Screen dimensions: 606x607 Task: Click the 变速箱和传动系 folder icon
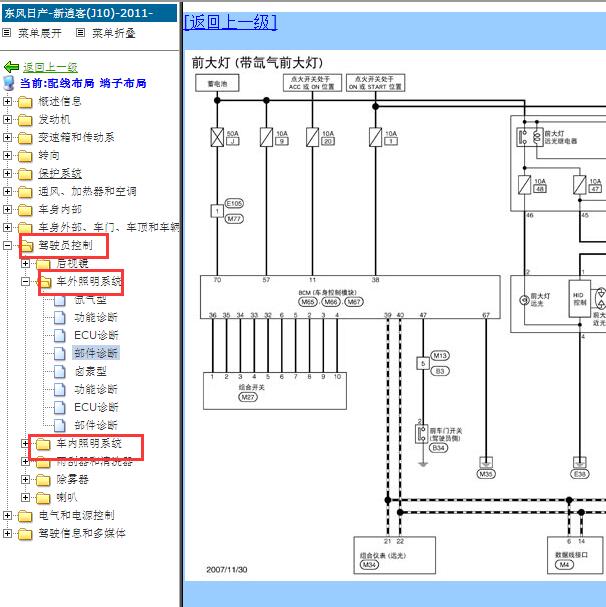[25, 138]
